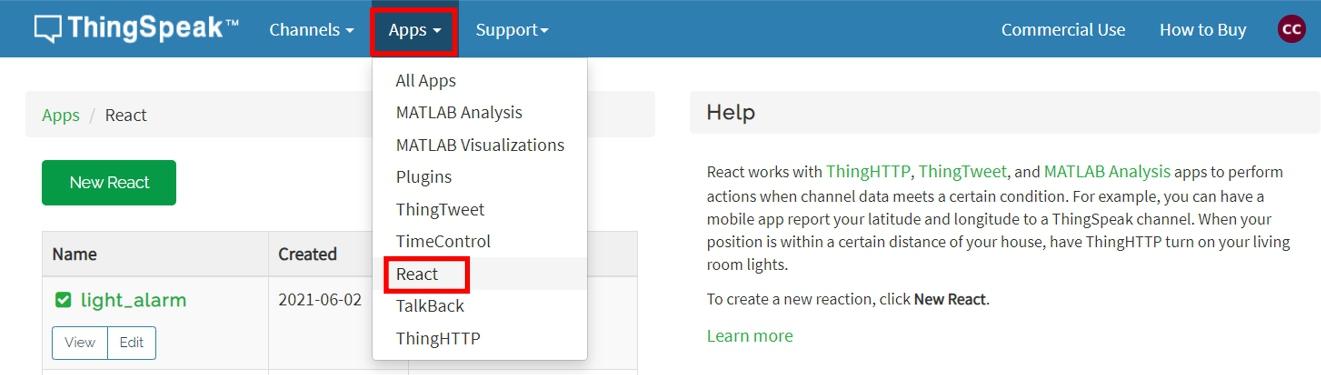Open the CC user avatar menu
1321x375 pixels.
[x=1292, y=29]
